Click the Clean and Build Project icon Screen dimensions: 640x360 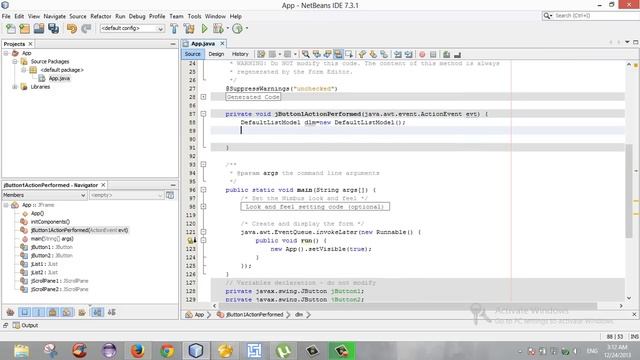click(x=189, y=29)
